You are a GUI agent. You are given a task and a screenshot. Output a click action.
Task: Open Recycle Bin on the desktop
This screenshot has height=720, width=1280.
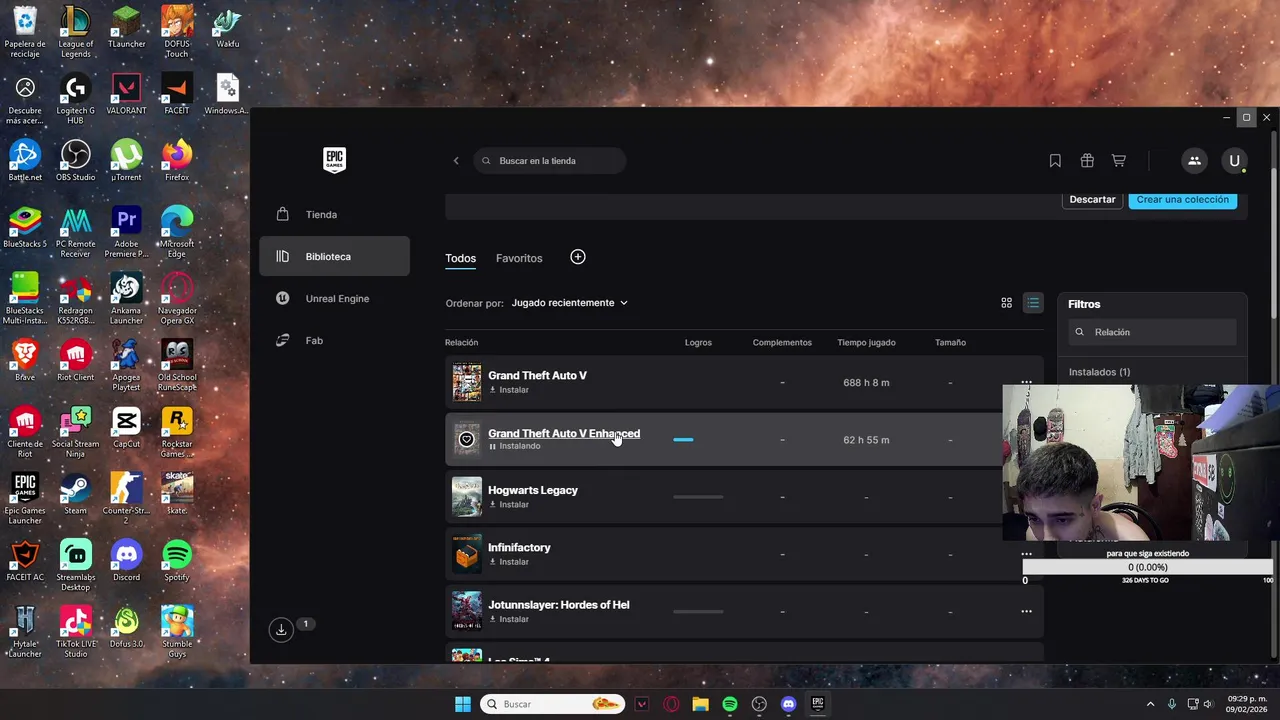click(25, 30)
